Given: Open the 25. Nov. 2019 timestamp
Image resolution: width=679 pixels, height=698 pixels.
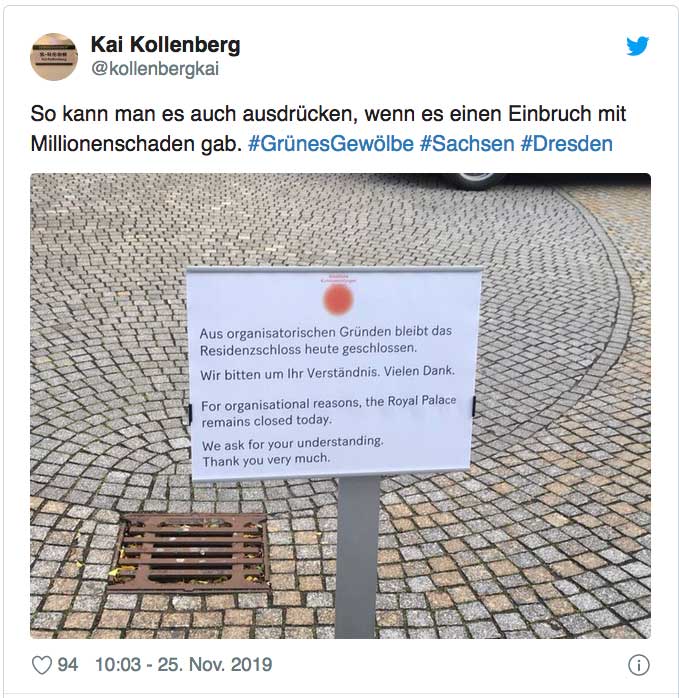Looking at the screenshot, I should 183,665.
